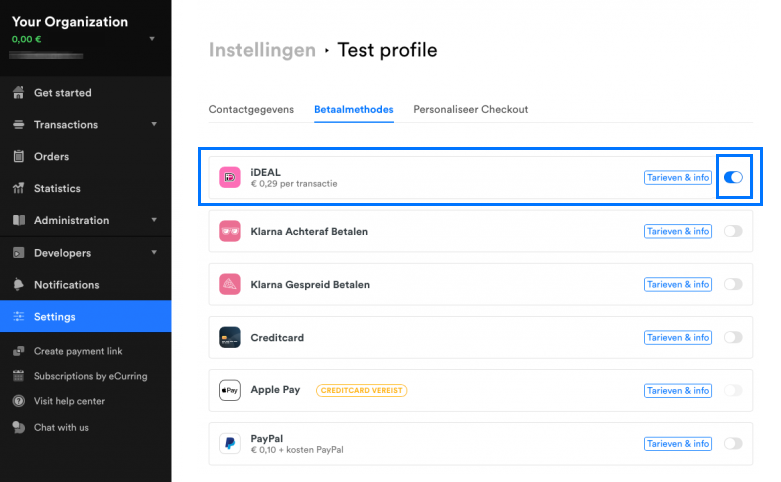The height and width of the screenshot is (482, 781).
Task: Switch to the Contactgegevens tab
Action: coord(251,110)
